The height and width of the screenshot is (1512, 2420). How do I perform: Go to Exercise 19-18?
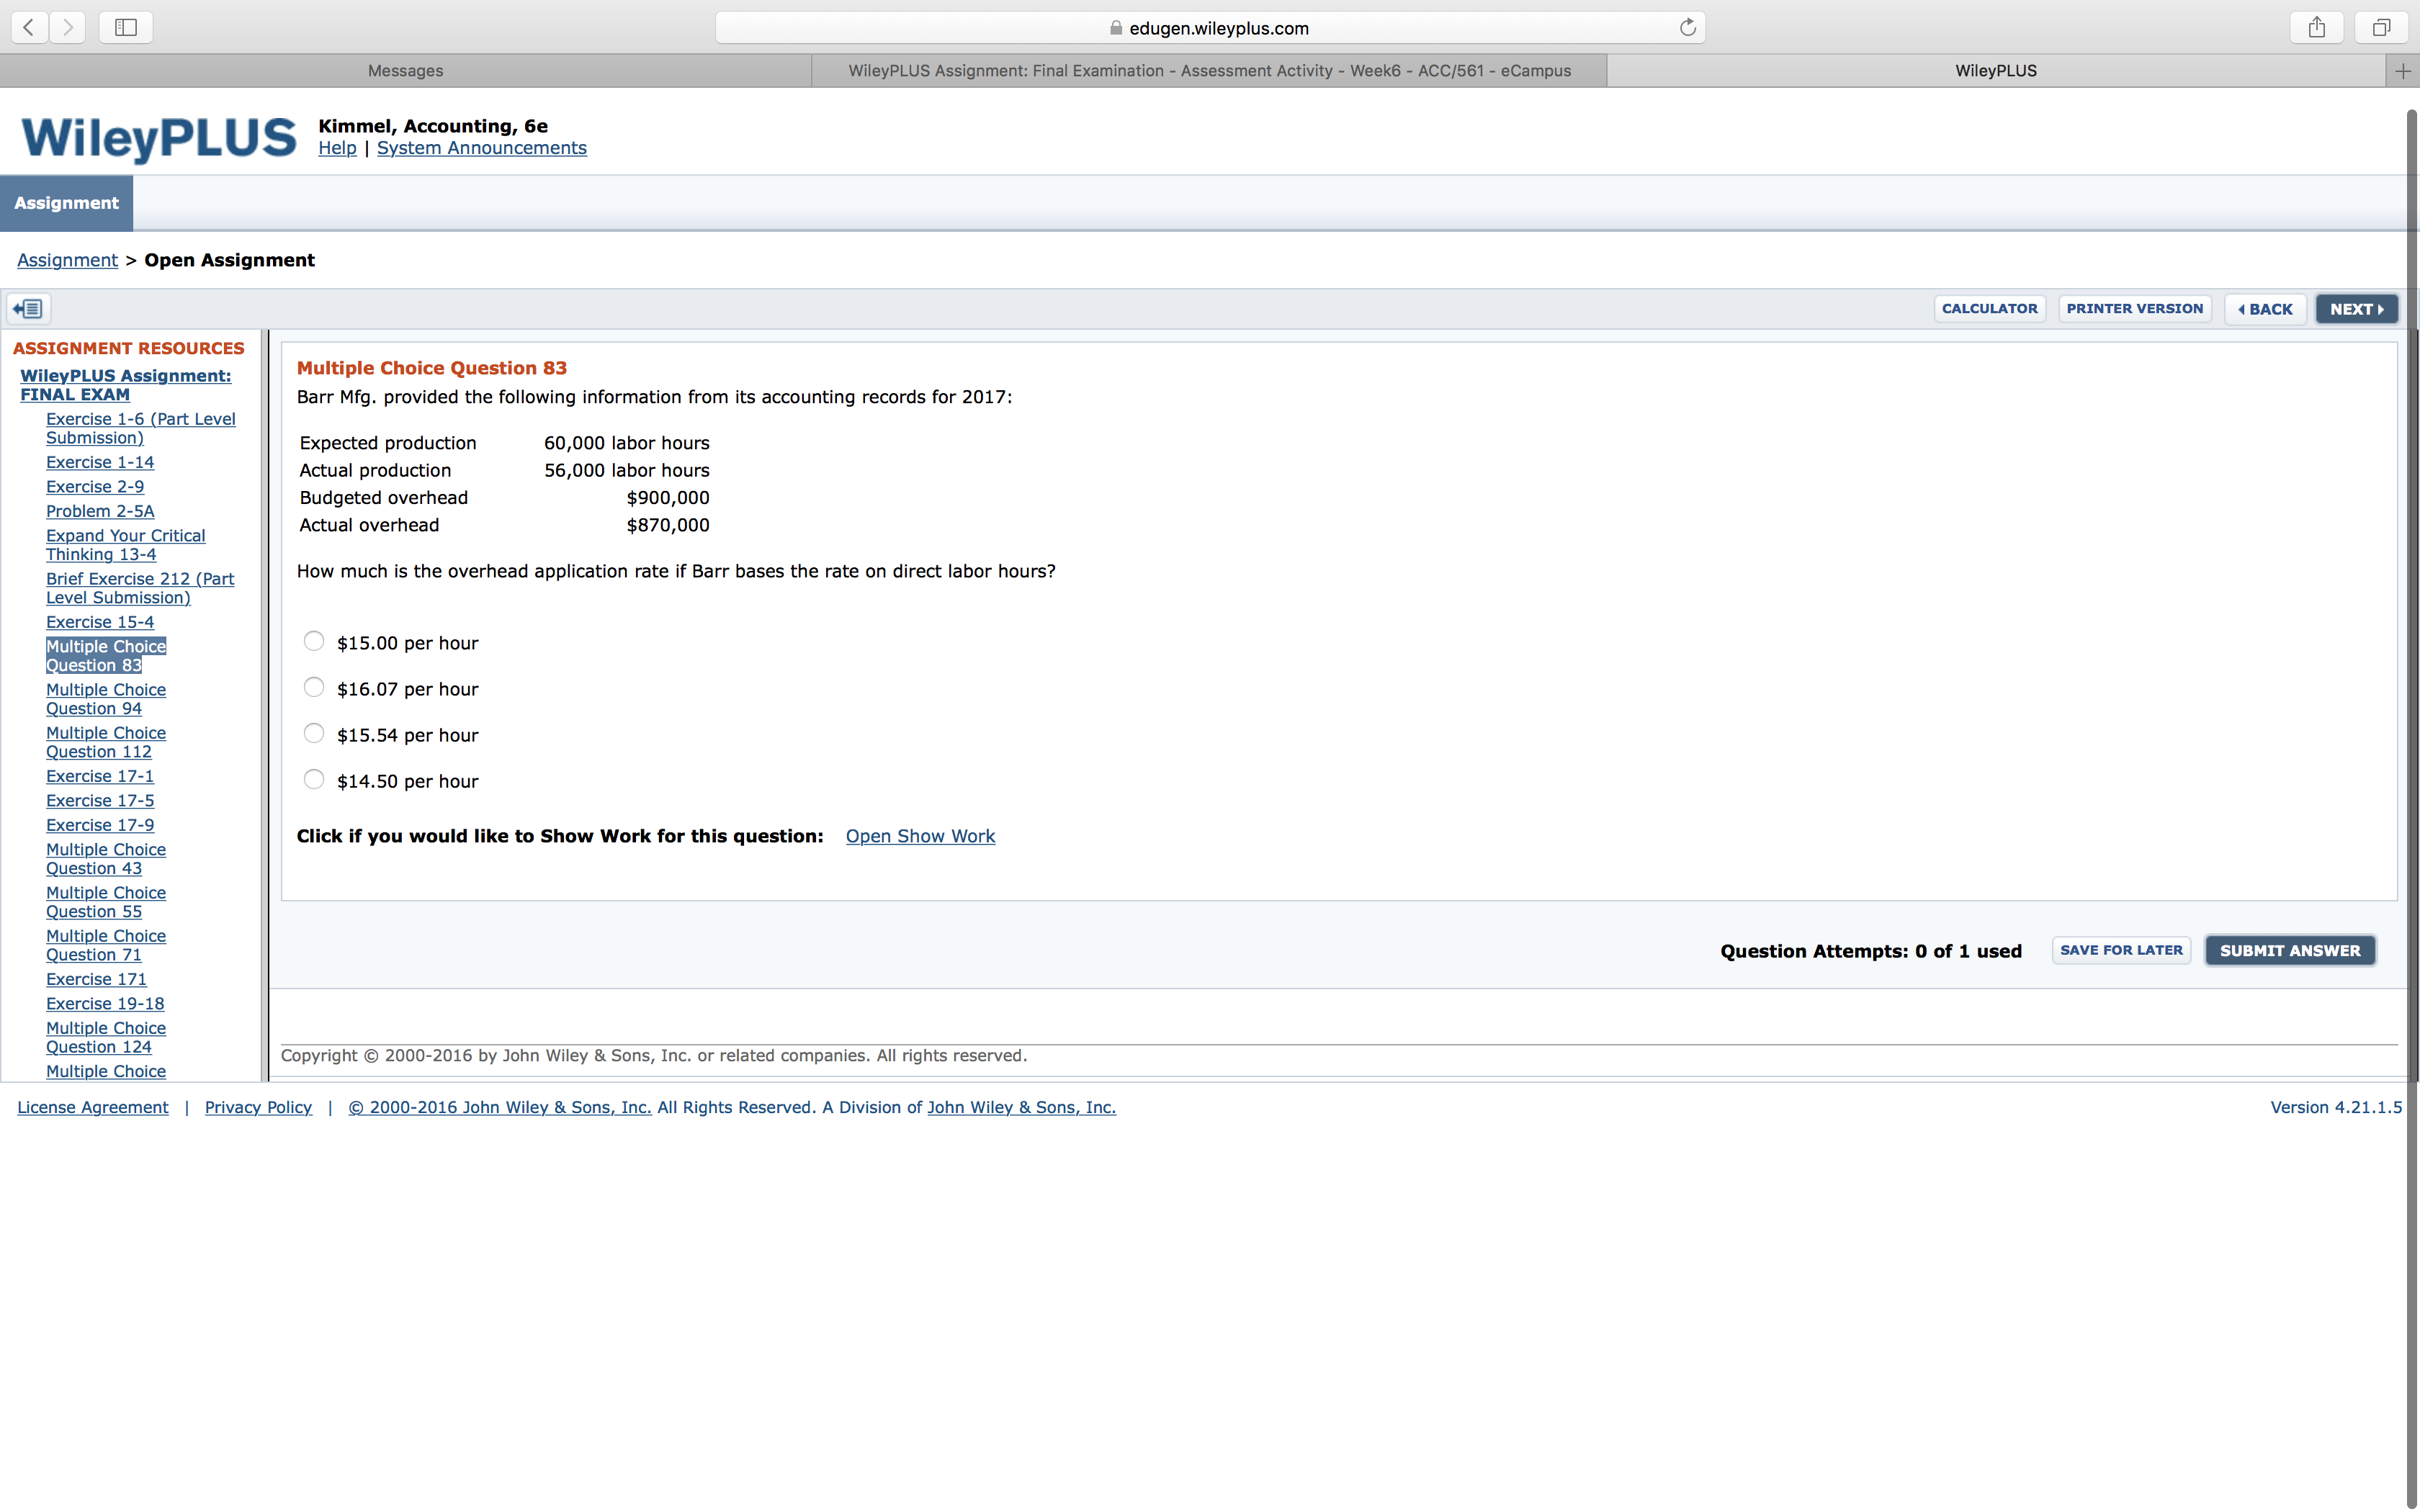coord(105,1004)
